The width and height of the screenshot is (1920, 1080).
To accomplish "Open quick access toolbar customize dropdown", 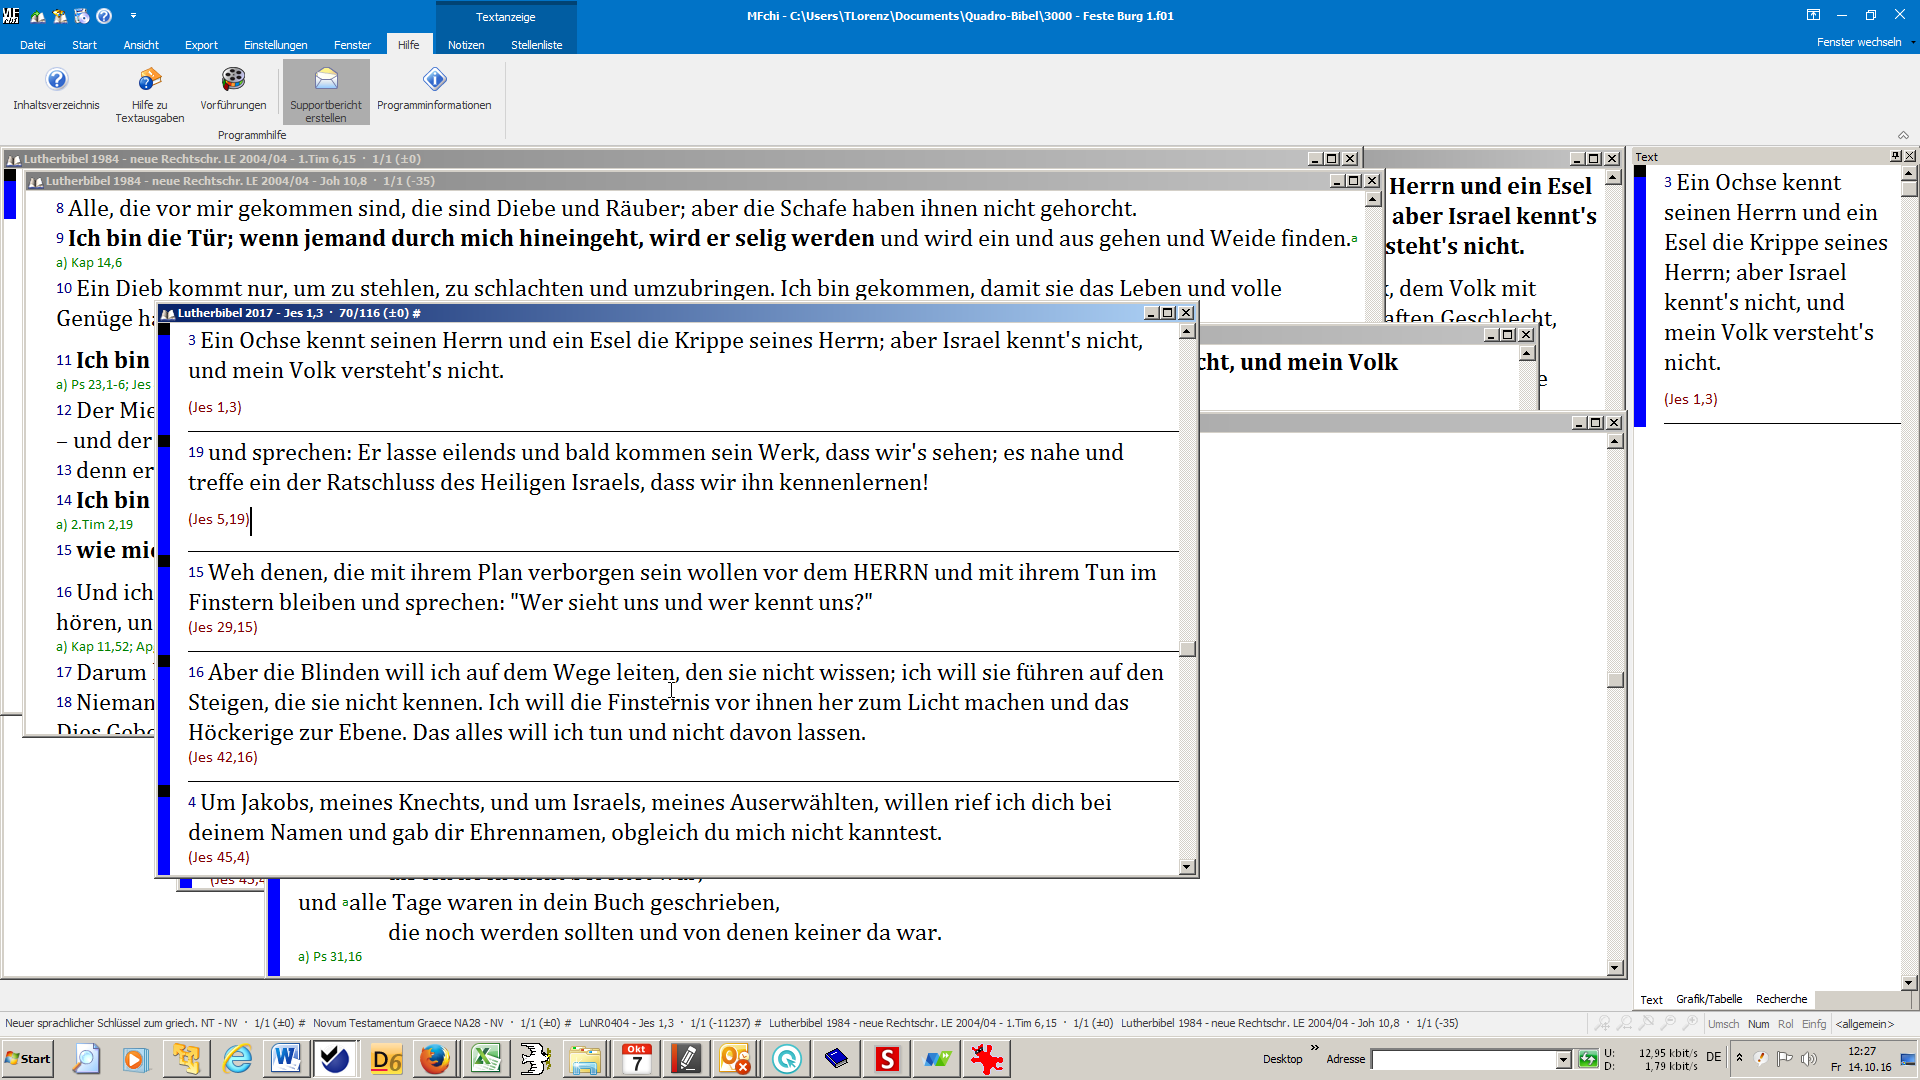I will click(133, 16).
